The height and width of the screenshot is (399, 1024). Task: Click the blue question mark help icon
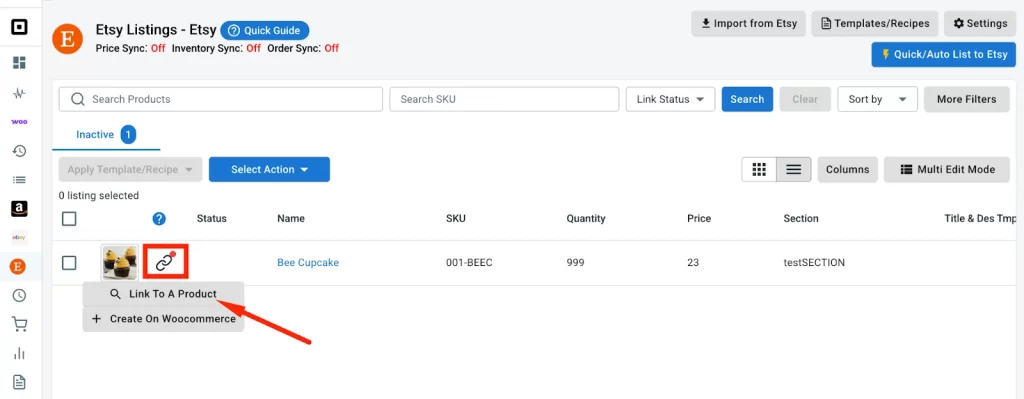(159, 219)
